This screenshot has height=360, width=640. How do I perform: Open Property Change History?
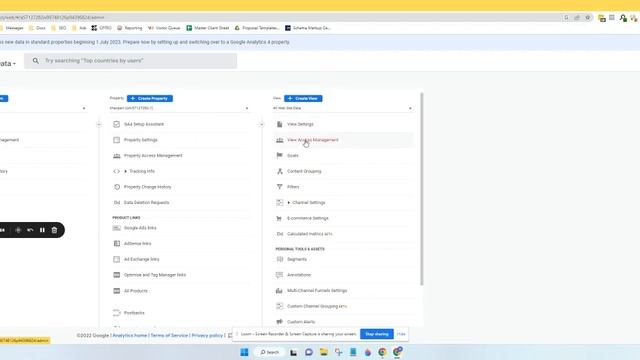[x=147, y=187]
